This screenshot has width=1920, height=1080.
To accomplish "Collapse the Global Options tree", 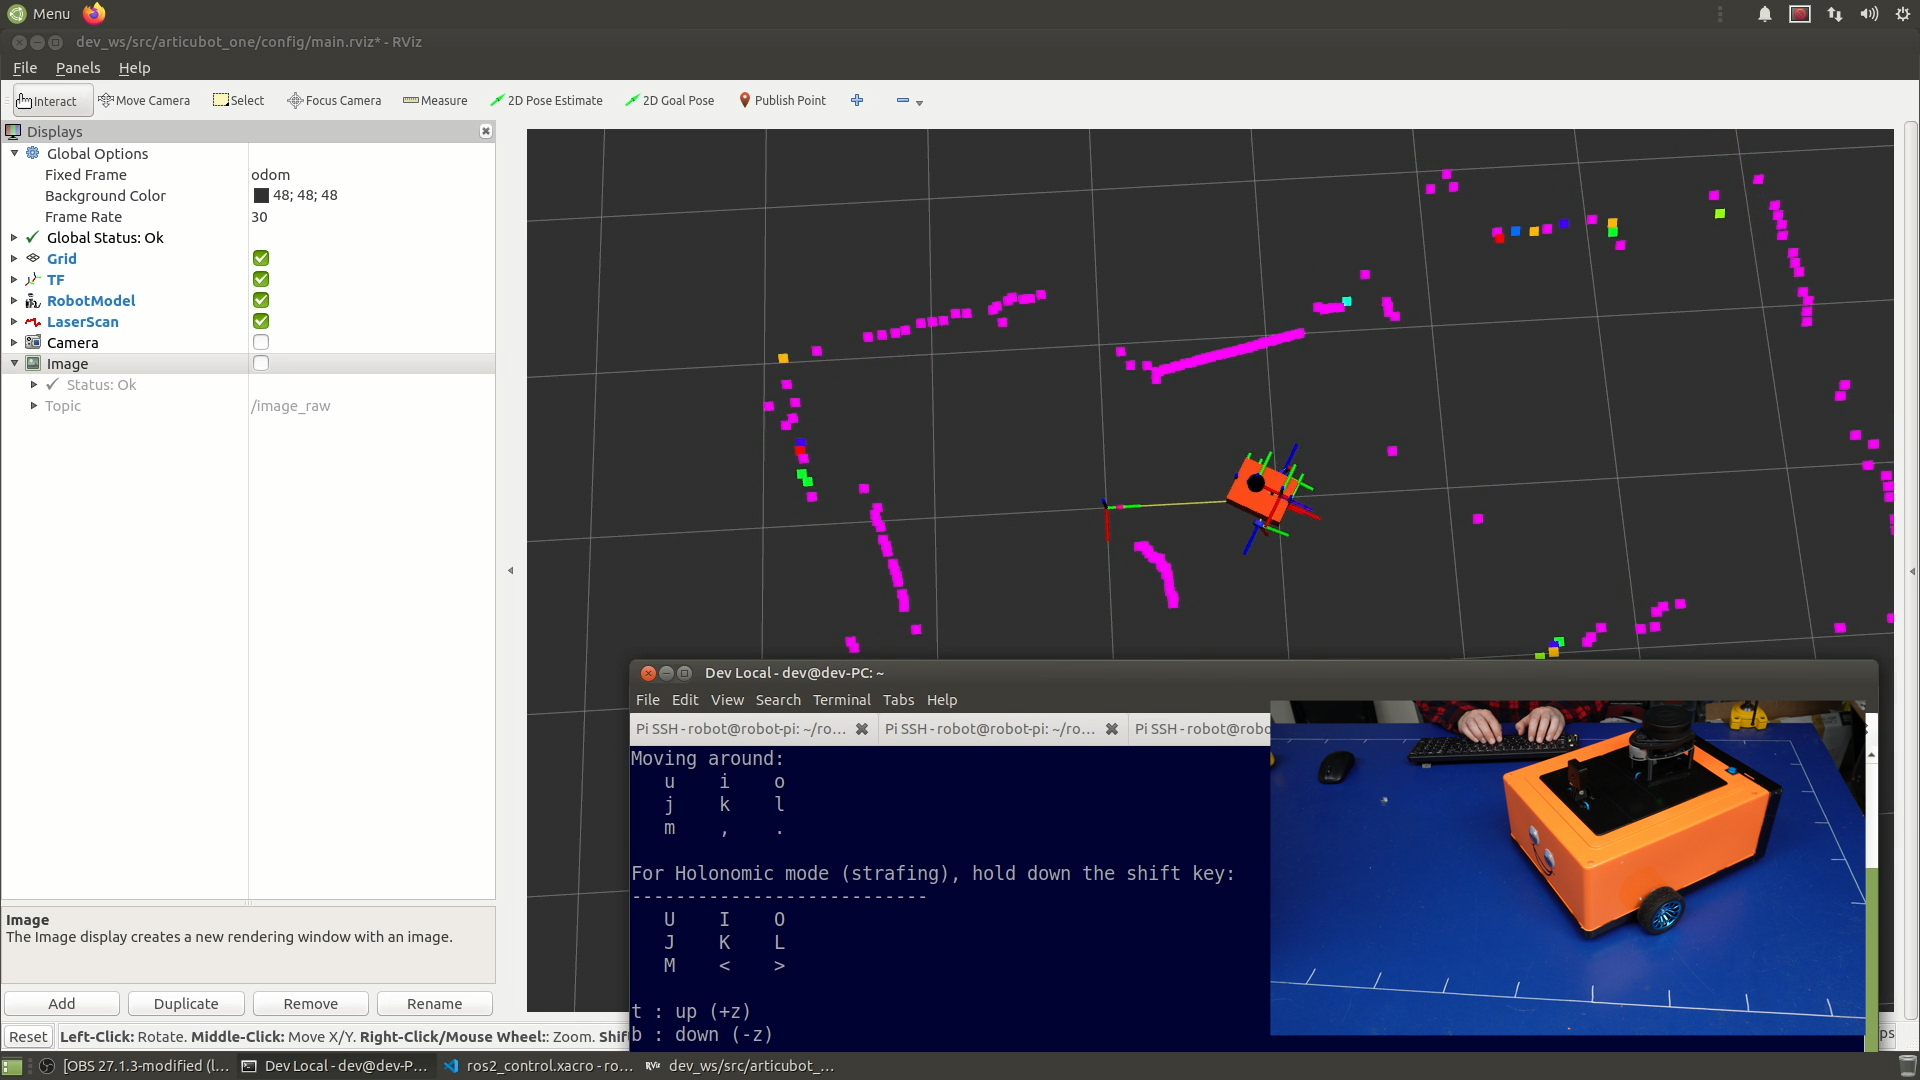I will pos(14,153).
